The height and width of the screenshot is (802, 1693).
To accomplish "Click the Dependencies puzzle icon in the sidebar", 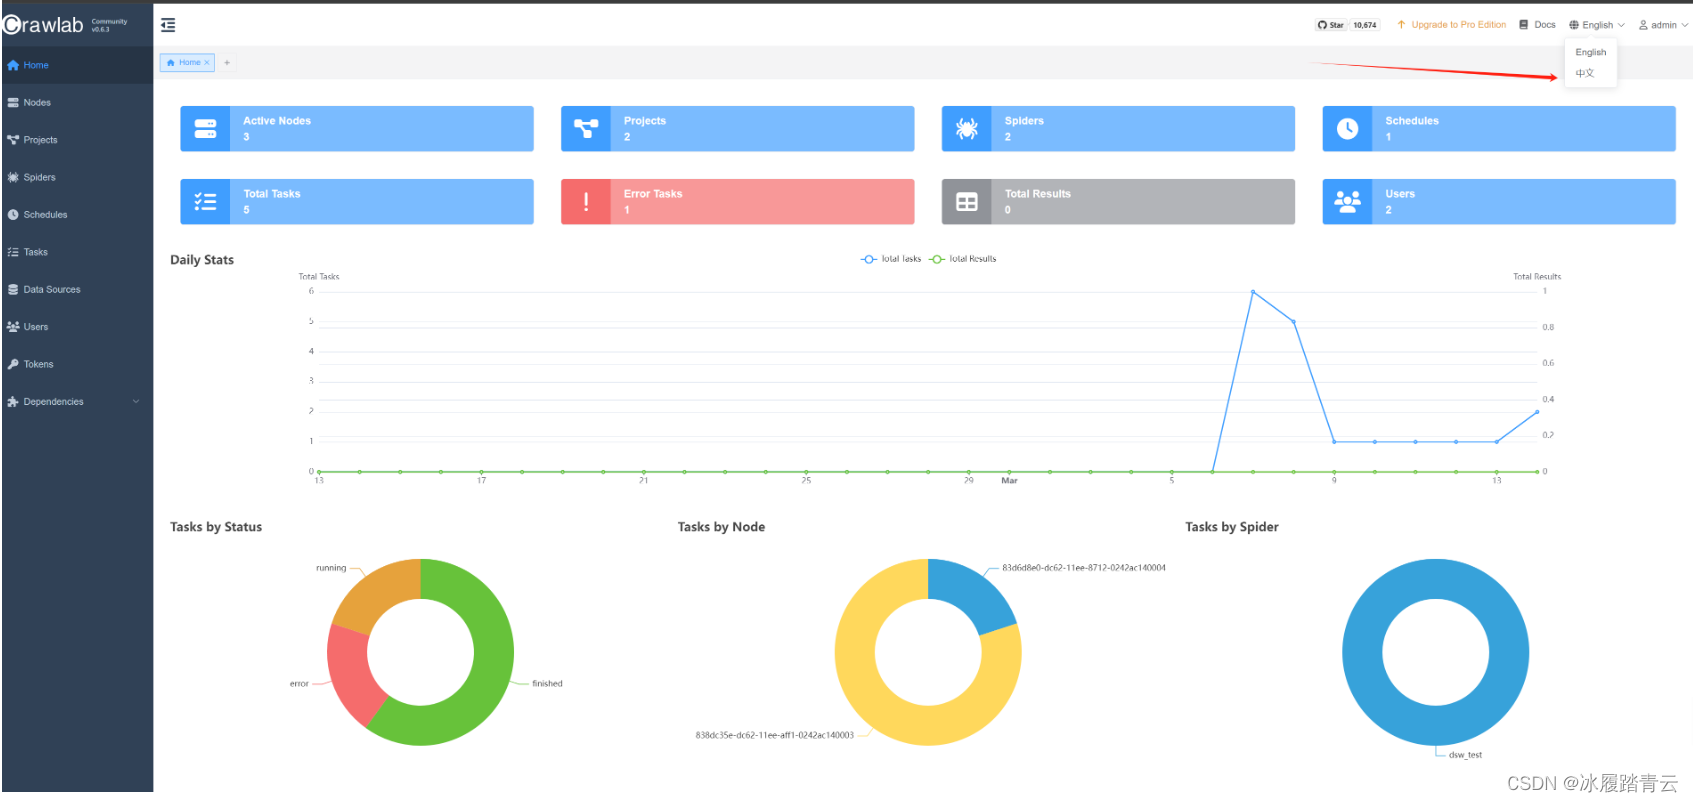I will (13, 402).
